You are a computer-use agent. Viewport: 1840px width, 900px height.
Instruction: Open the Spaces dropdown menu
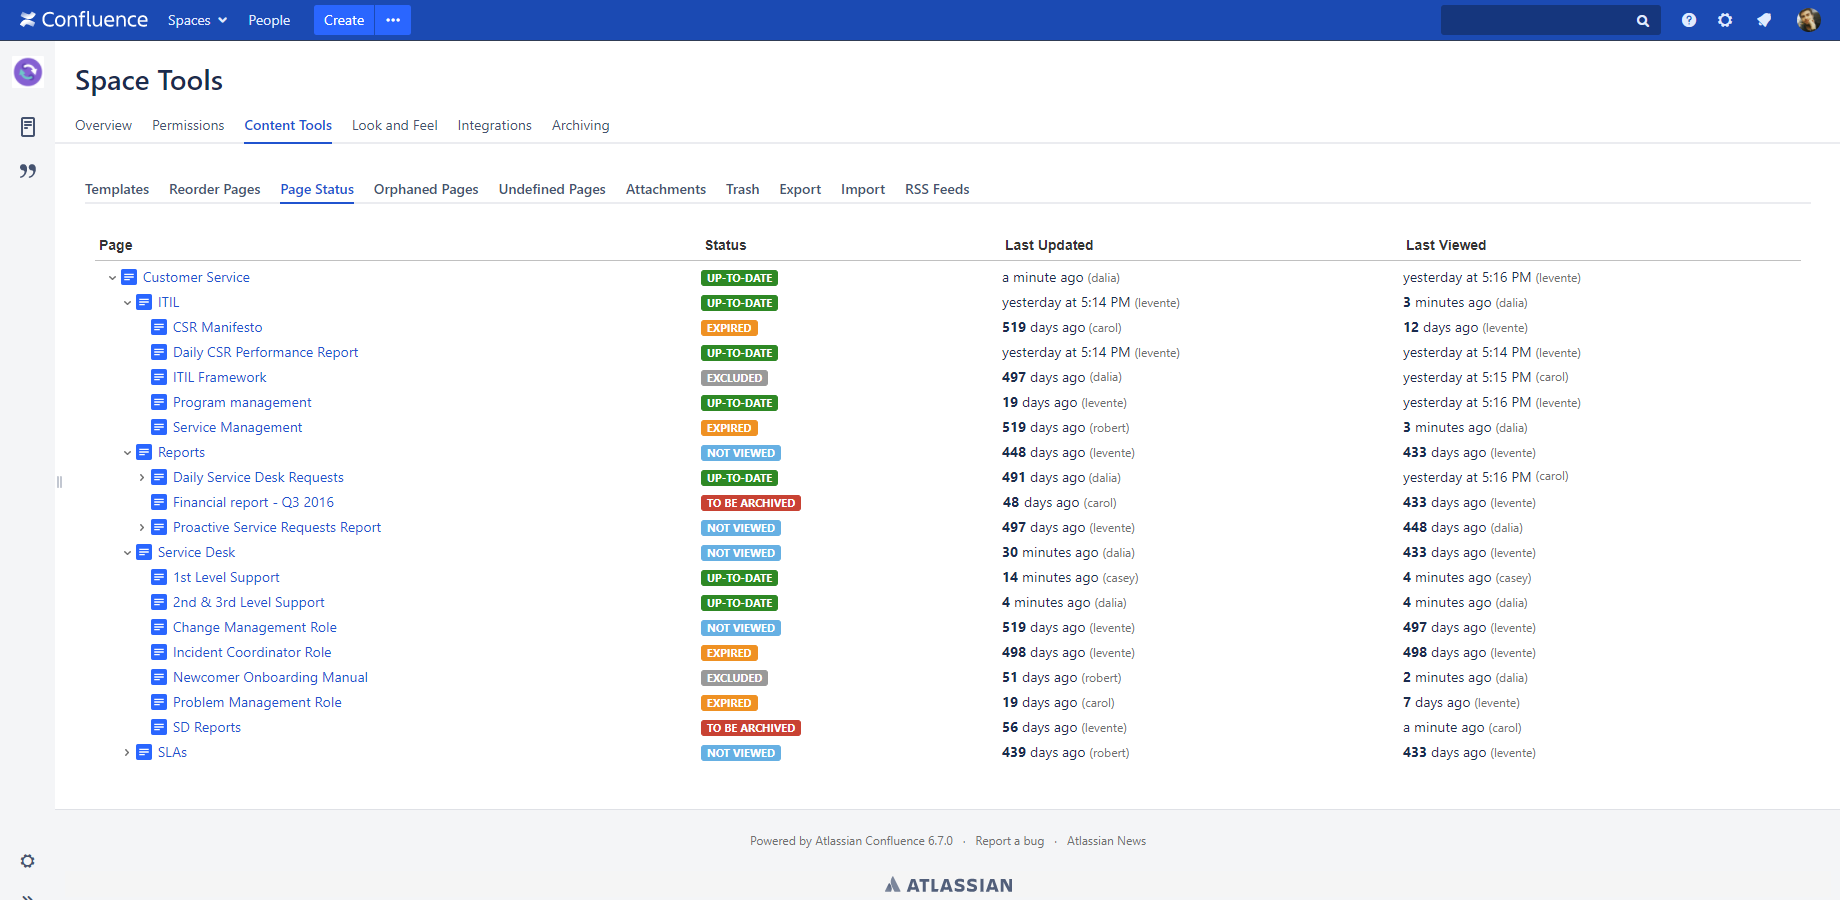[x=197, y=20]
